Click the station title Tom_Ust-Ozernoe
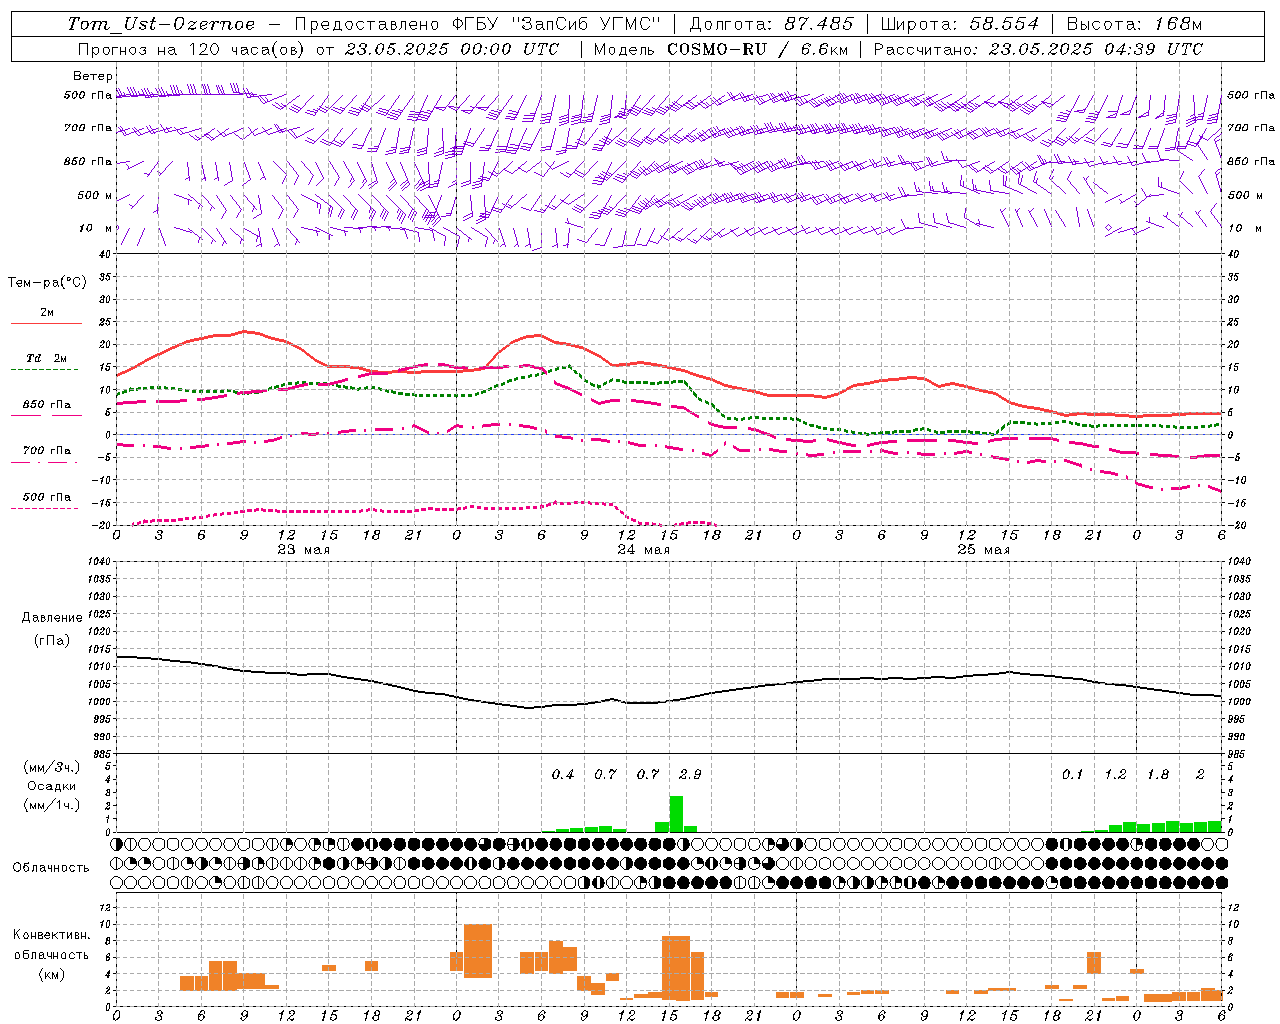 pyautogui.click(x=161, y=24)
